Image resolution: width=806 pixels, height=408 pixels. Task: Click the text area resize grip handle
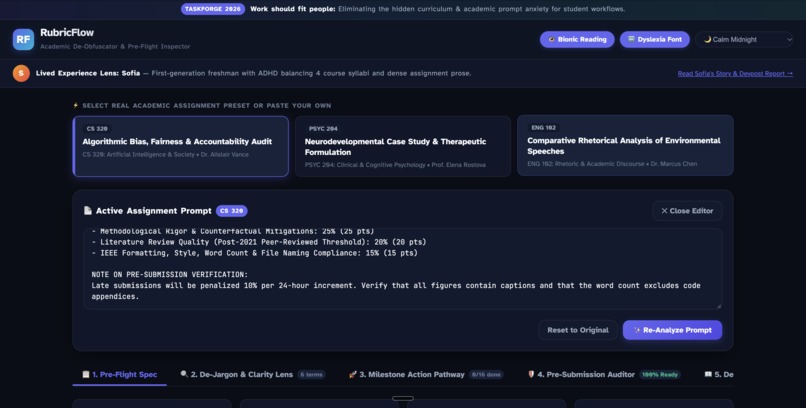pos(719,306)
